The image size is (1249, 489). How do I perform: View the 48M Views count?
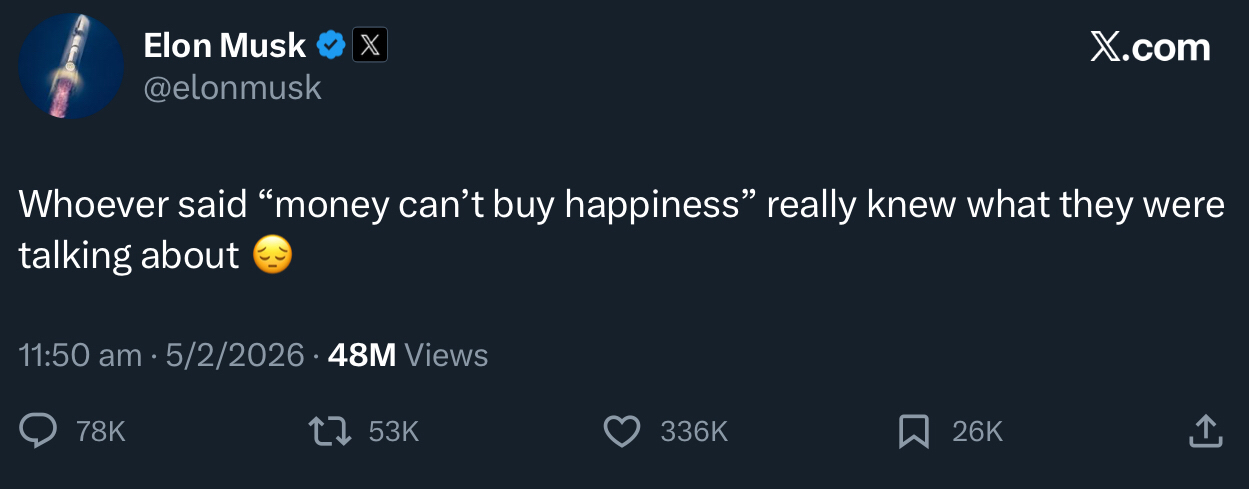(408, 355)
